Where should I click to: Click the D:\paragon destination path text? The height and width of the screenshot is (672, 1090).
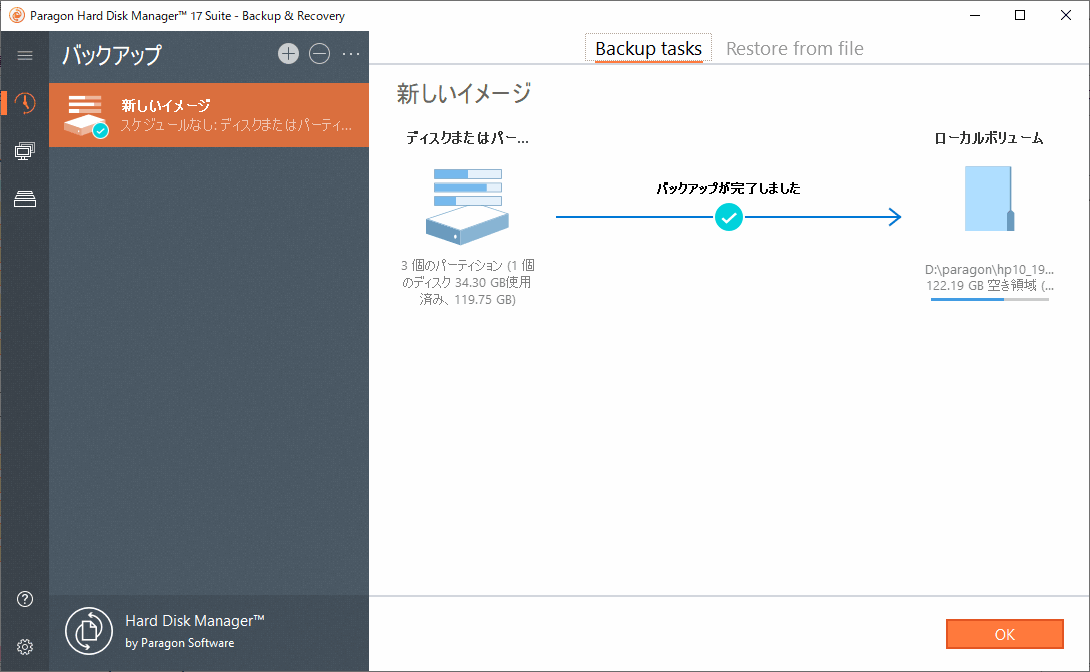coord(989,269)
